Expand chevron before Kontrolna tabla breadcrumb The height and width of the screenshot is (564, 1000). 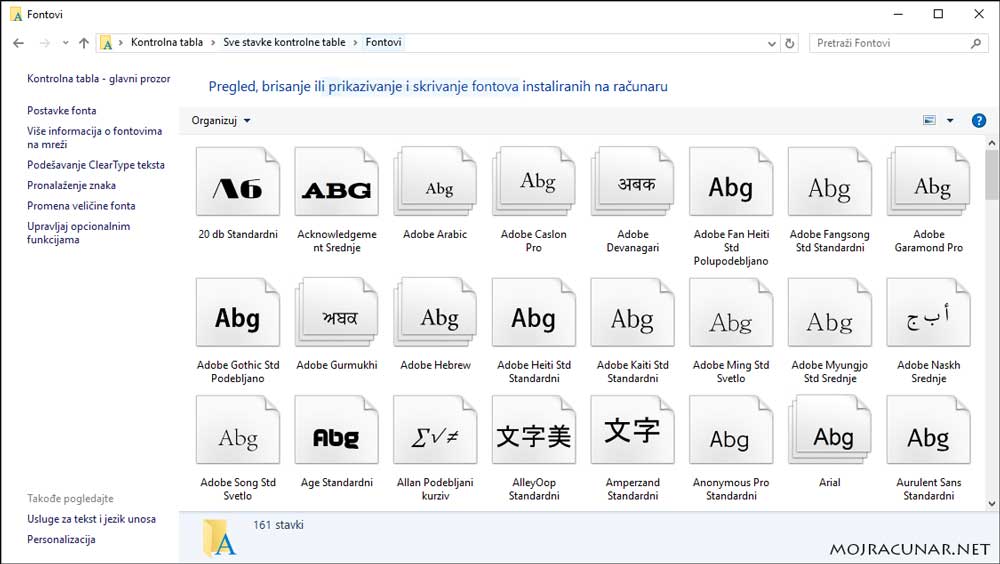coord(121,43)
